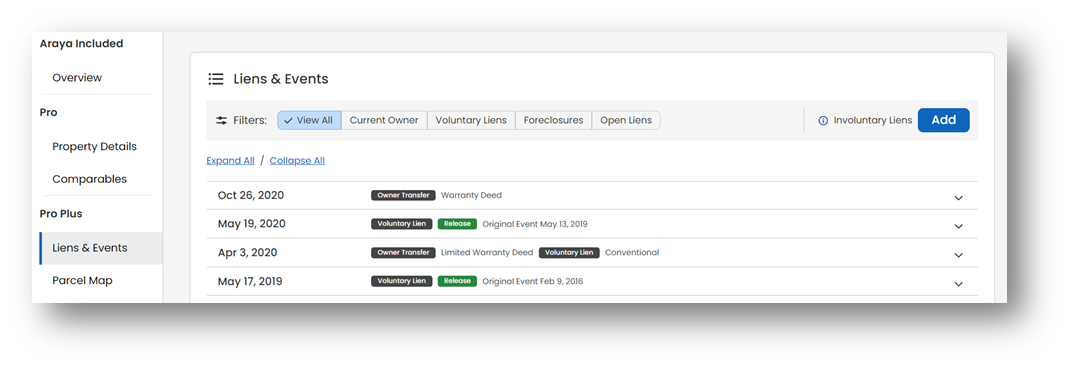1072x368 pixels.
Task: Click the Voluntary Lien badge in May 19, 2020 row
Action: coord(402,224)
